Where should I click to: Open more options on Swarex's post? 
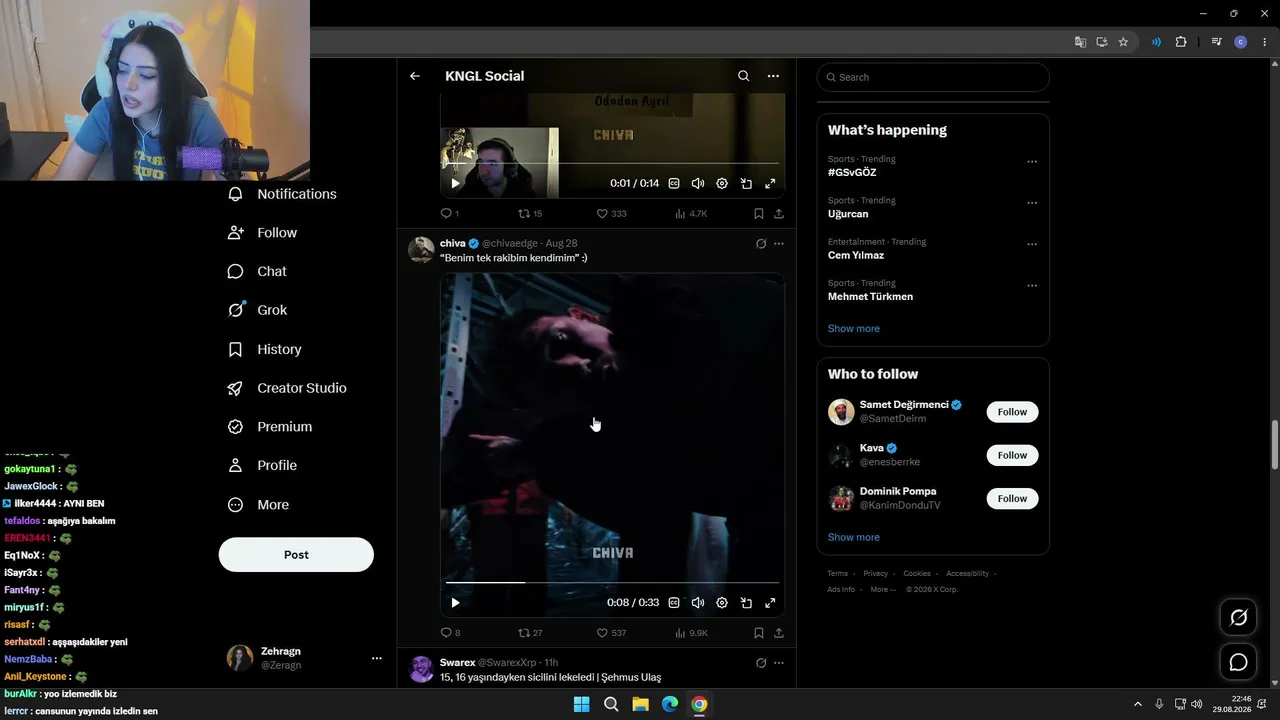[779, 663]
